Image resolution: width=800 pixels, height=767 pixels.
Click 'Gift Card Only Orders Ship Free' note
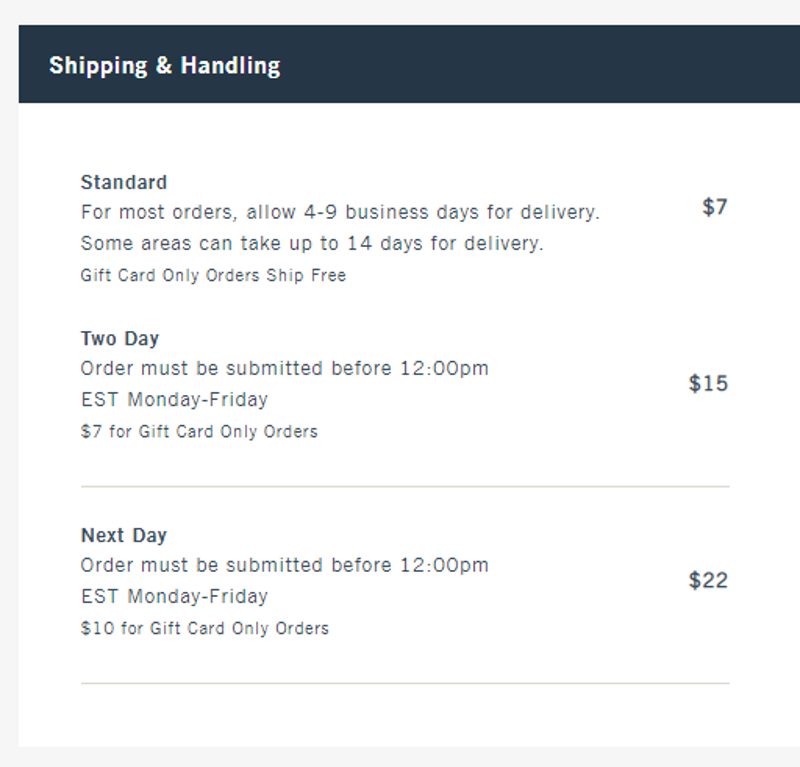coord(213,276)
